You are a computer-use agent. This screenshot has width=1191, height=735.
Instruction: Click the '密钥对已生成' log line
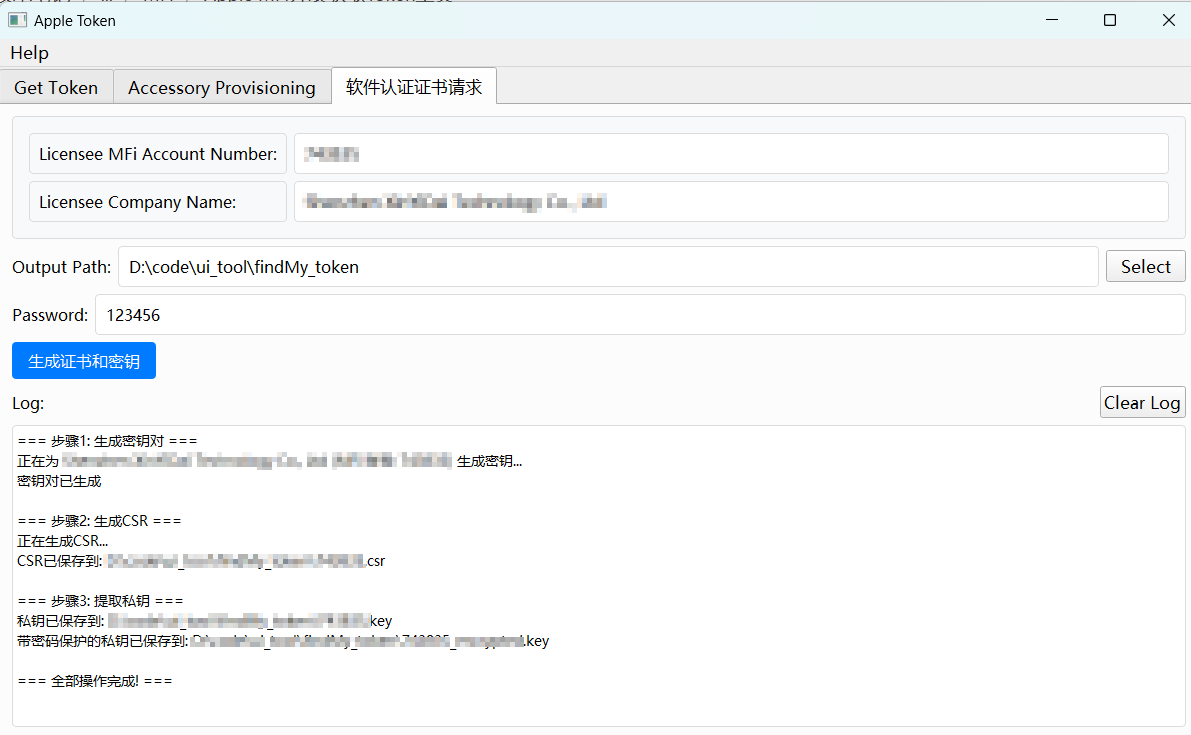click(x=59, y=481)
